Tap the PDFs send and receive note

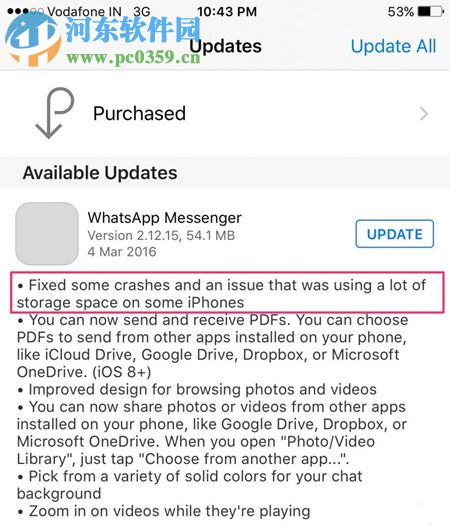tap(213, 346)
